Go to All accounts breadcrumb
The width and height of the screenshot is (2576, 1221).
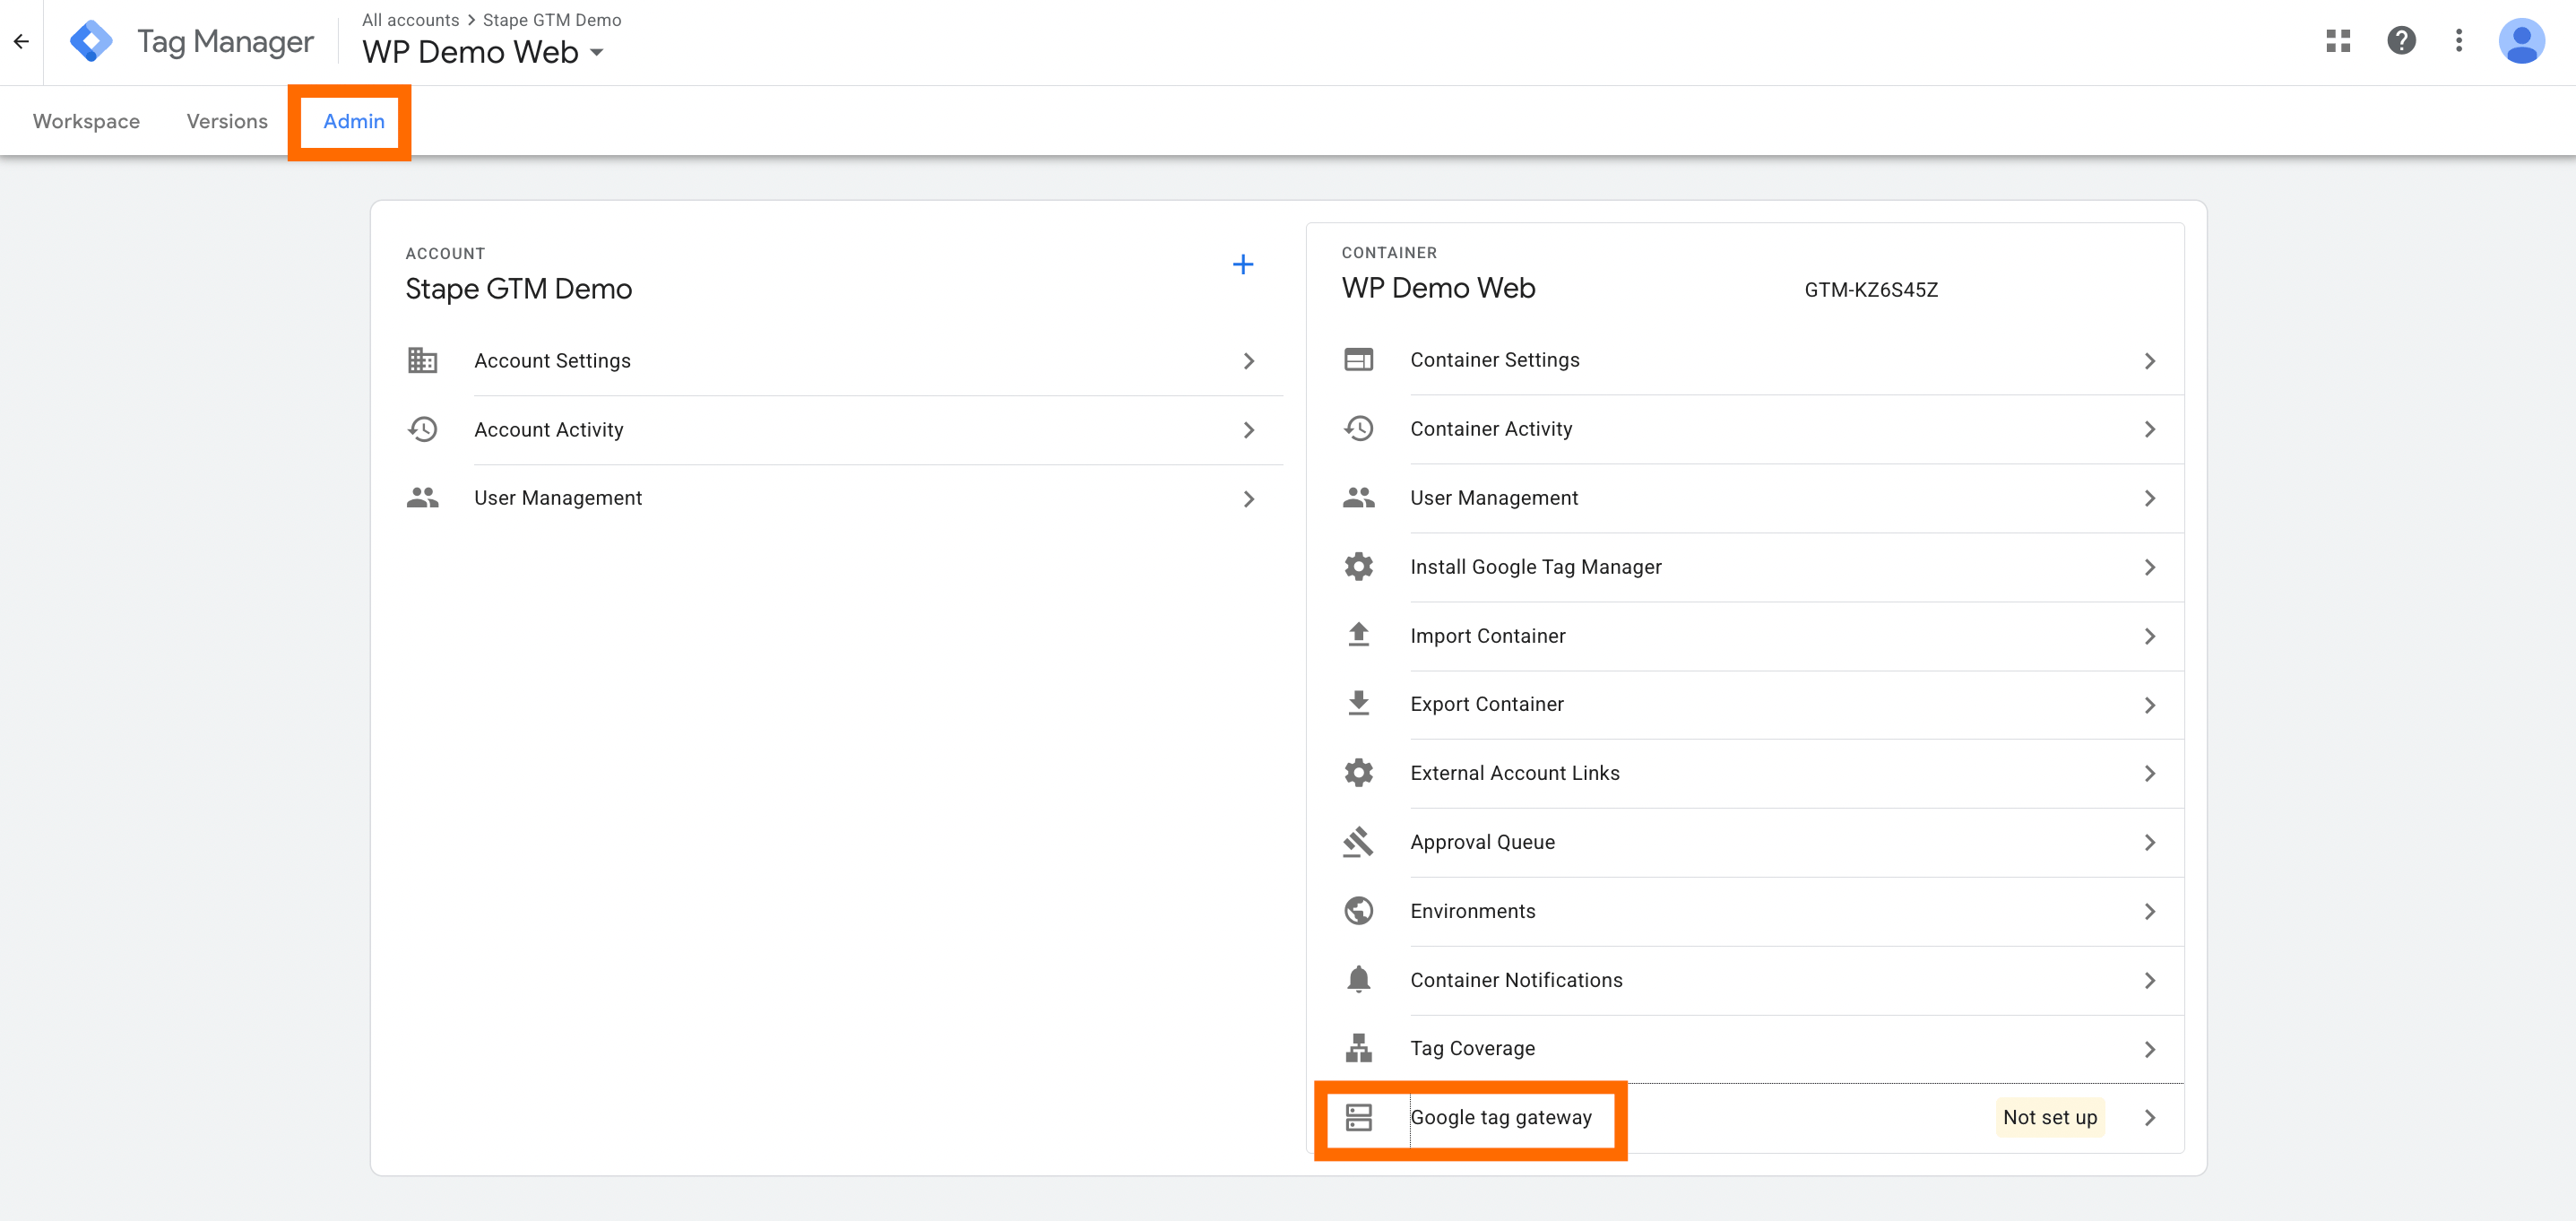(x=410, y=20)
